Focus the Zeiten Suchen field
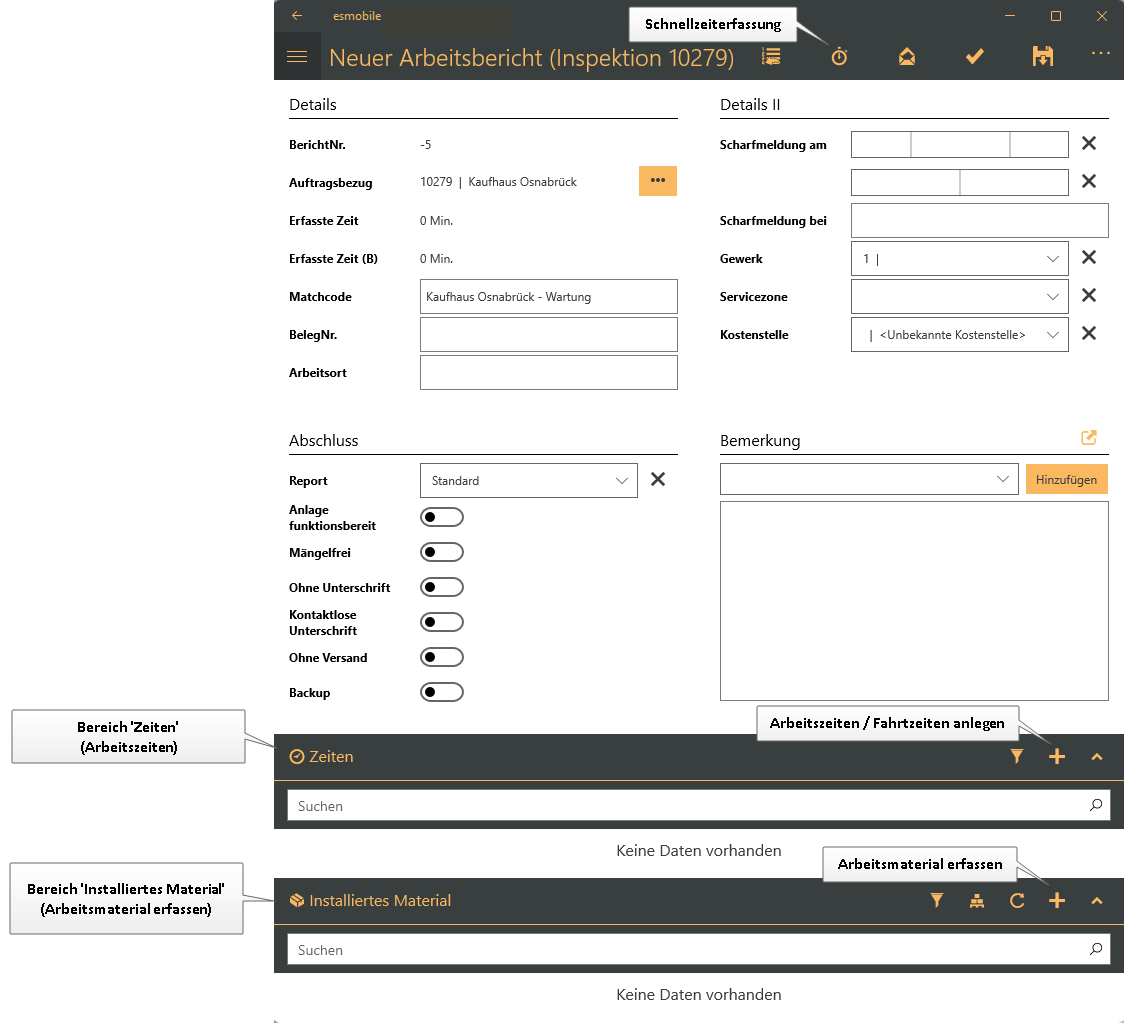This screenshot has width=1124, height=1023. pyautogui.click(x=699, y=805)
